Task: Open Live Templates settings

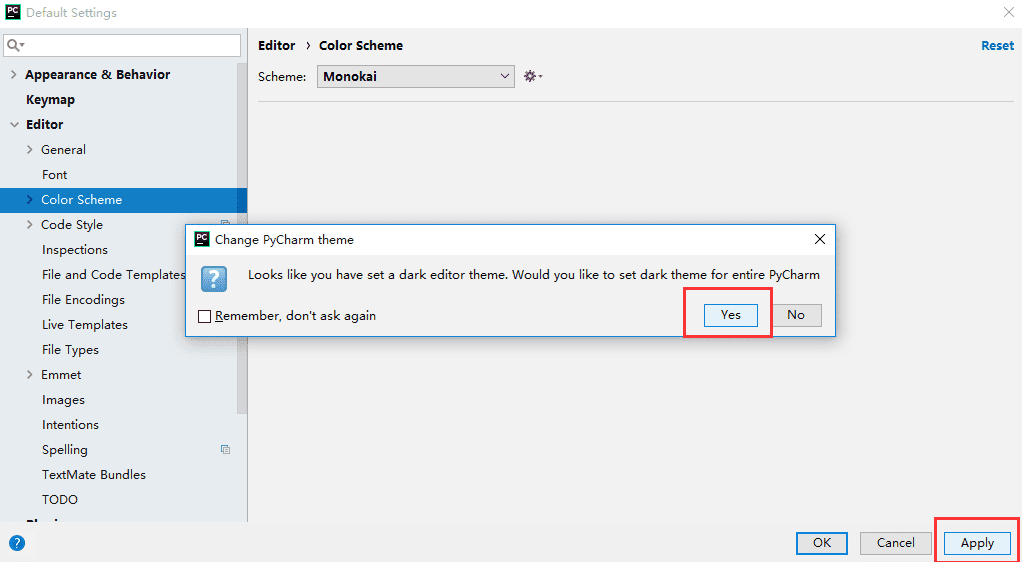Action: click(x=85, y=325)
